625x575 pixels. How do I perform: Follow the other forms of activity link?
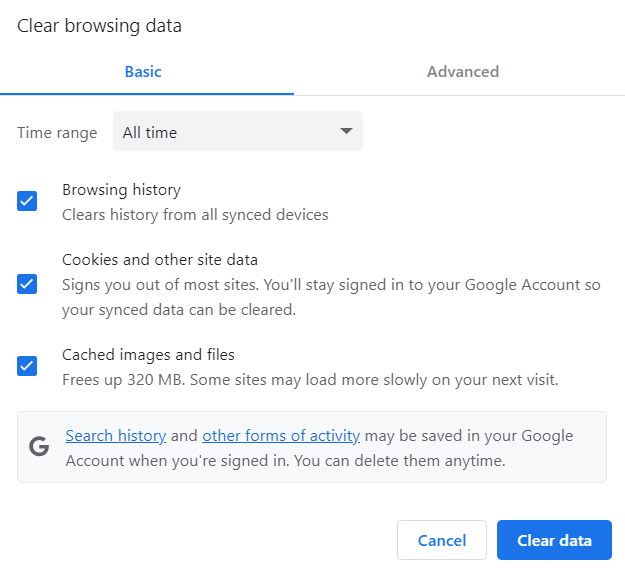coord(280,436)
